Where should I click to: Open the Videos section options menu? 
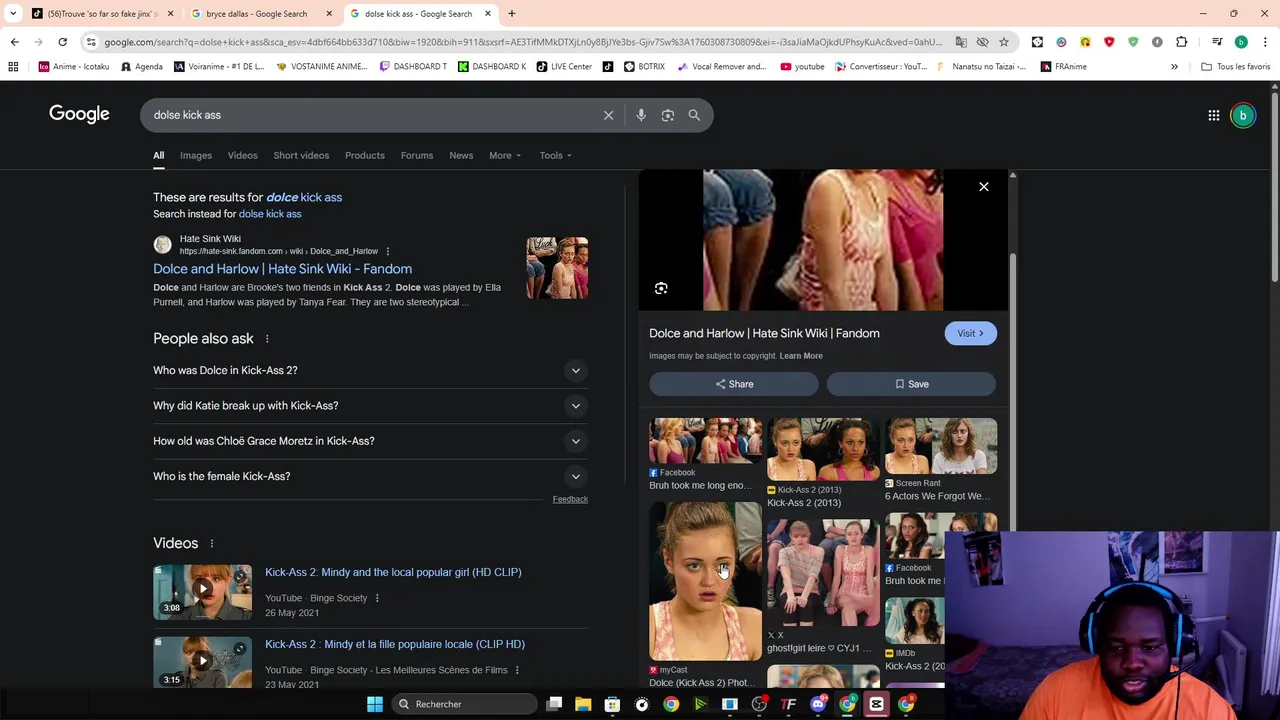pyautogui.click(x=211, y=543)
